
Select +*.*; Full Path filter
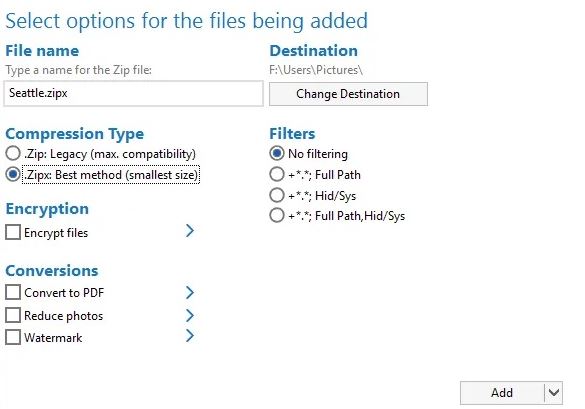pyautogui.click(x=276, y=174)
